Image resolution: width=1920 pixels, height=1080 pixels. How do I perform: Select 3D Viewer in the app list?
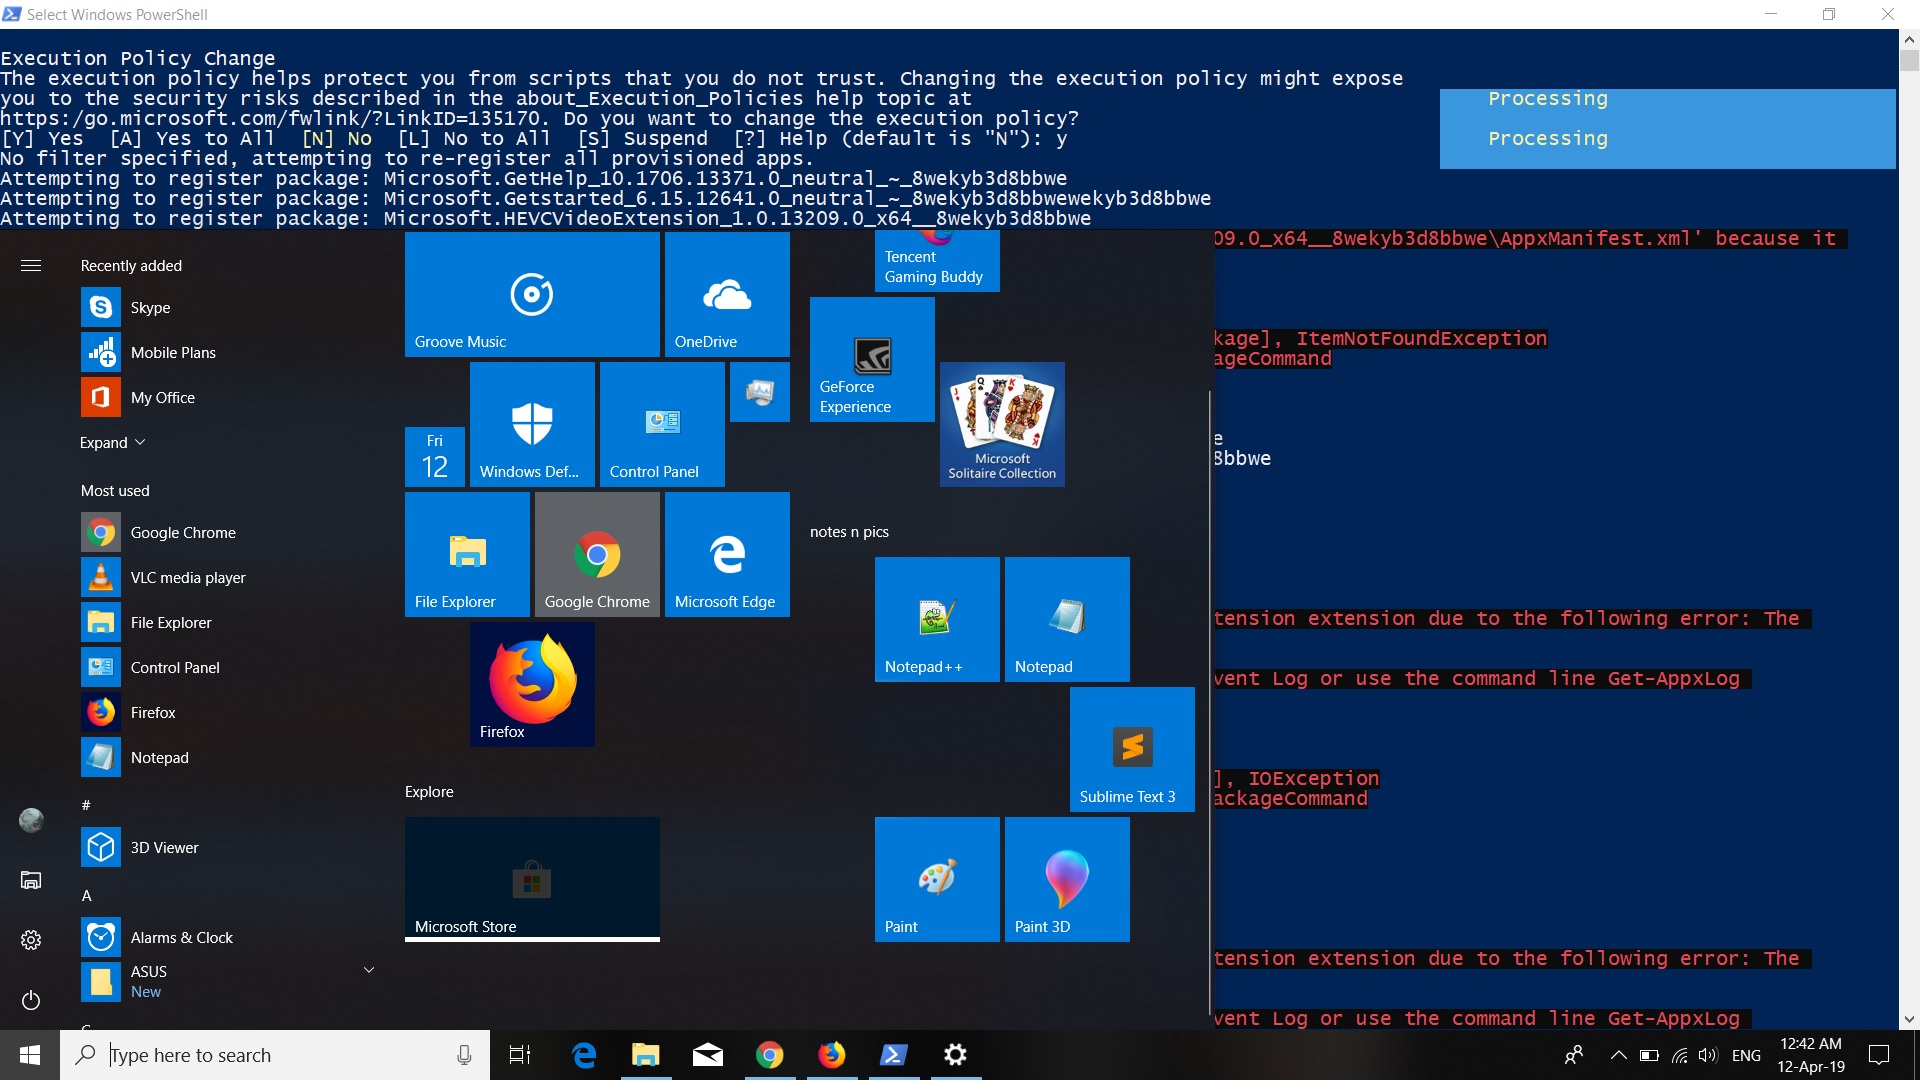[164, 848]
